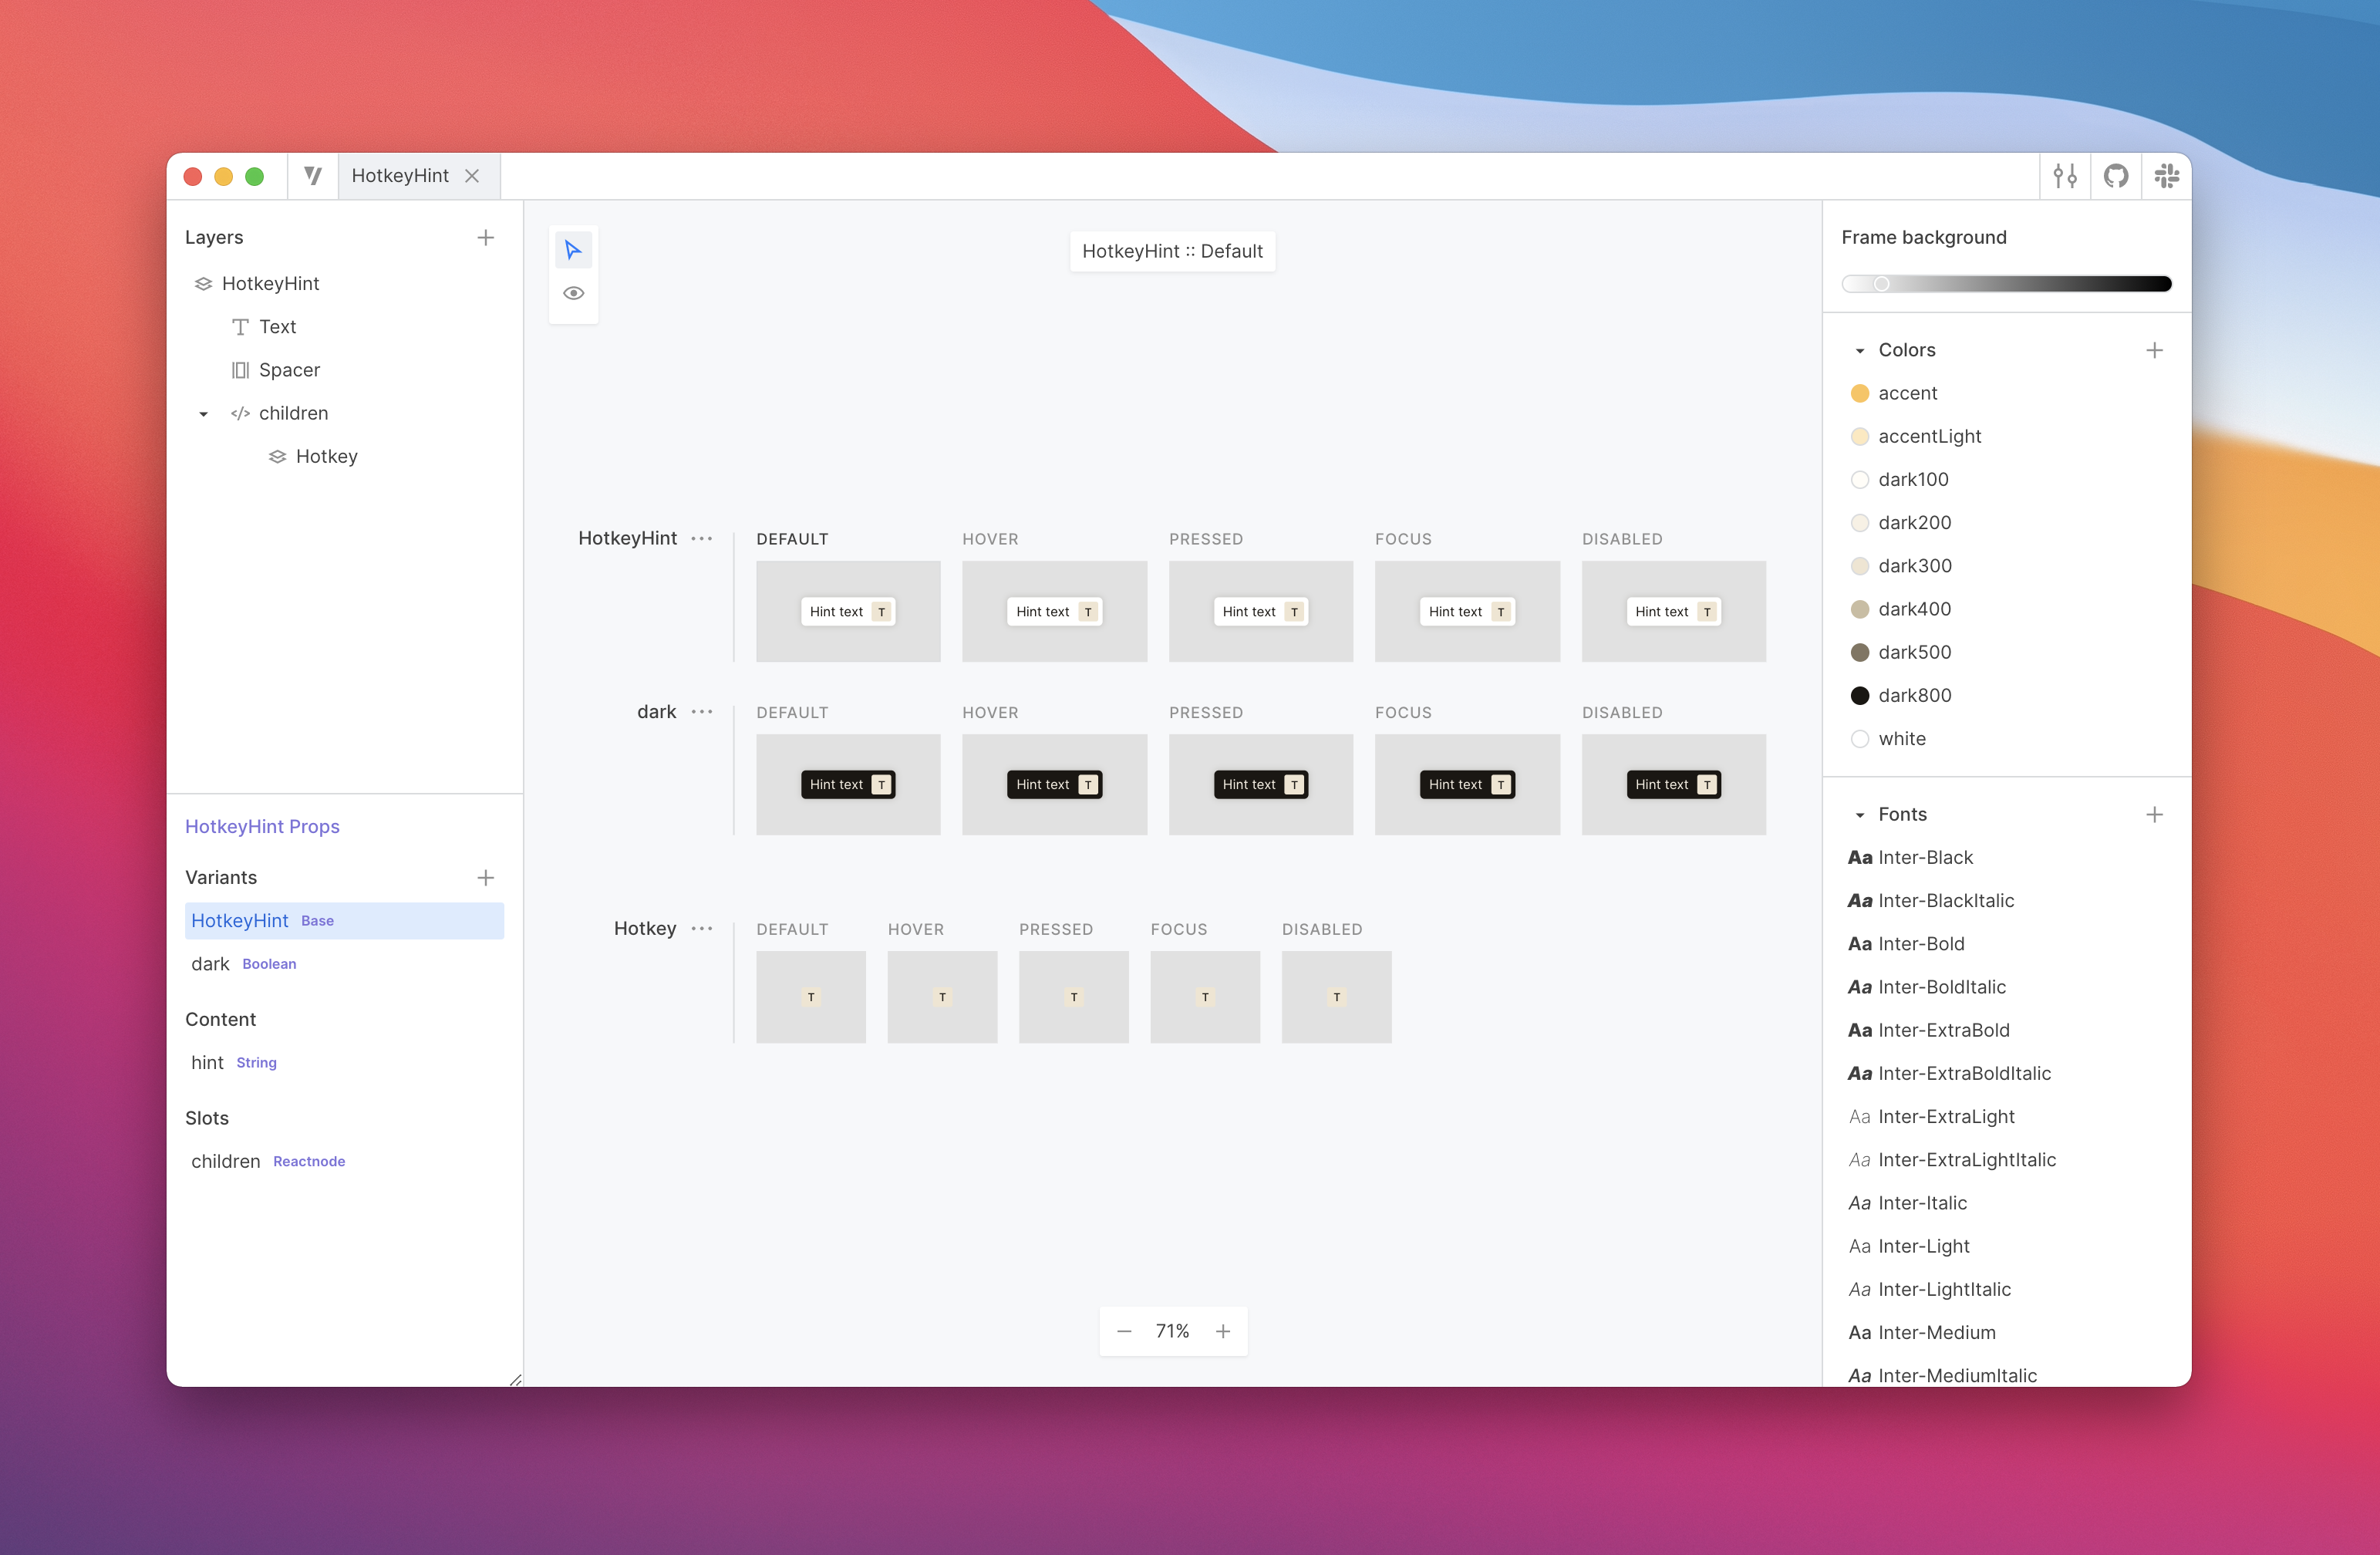Open HotkeyHint row options menu

(x=702, y=539)
